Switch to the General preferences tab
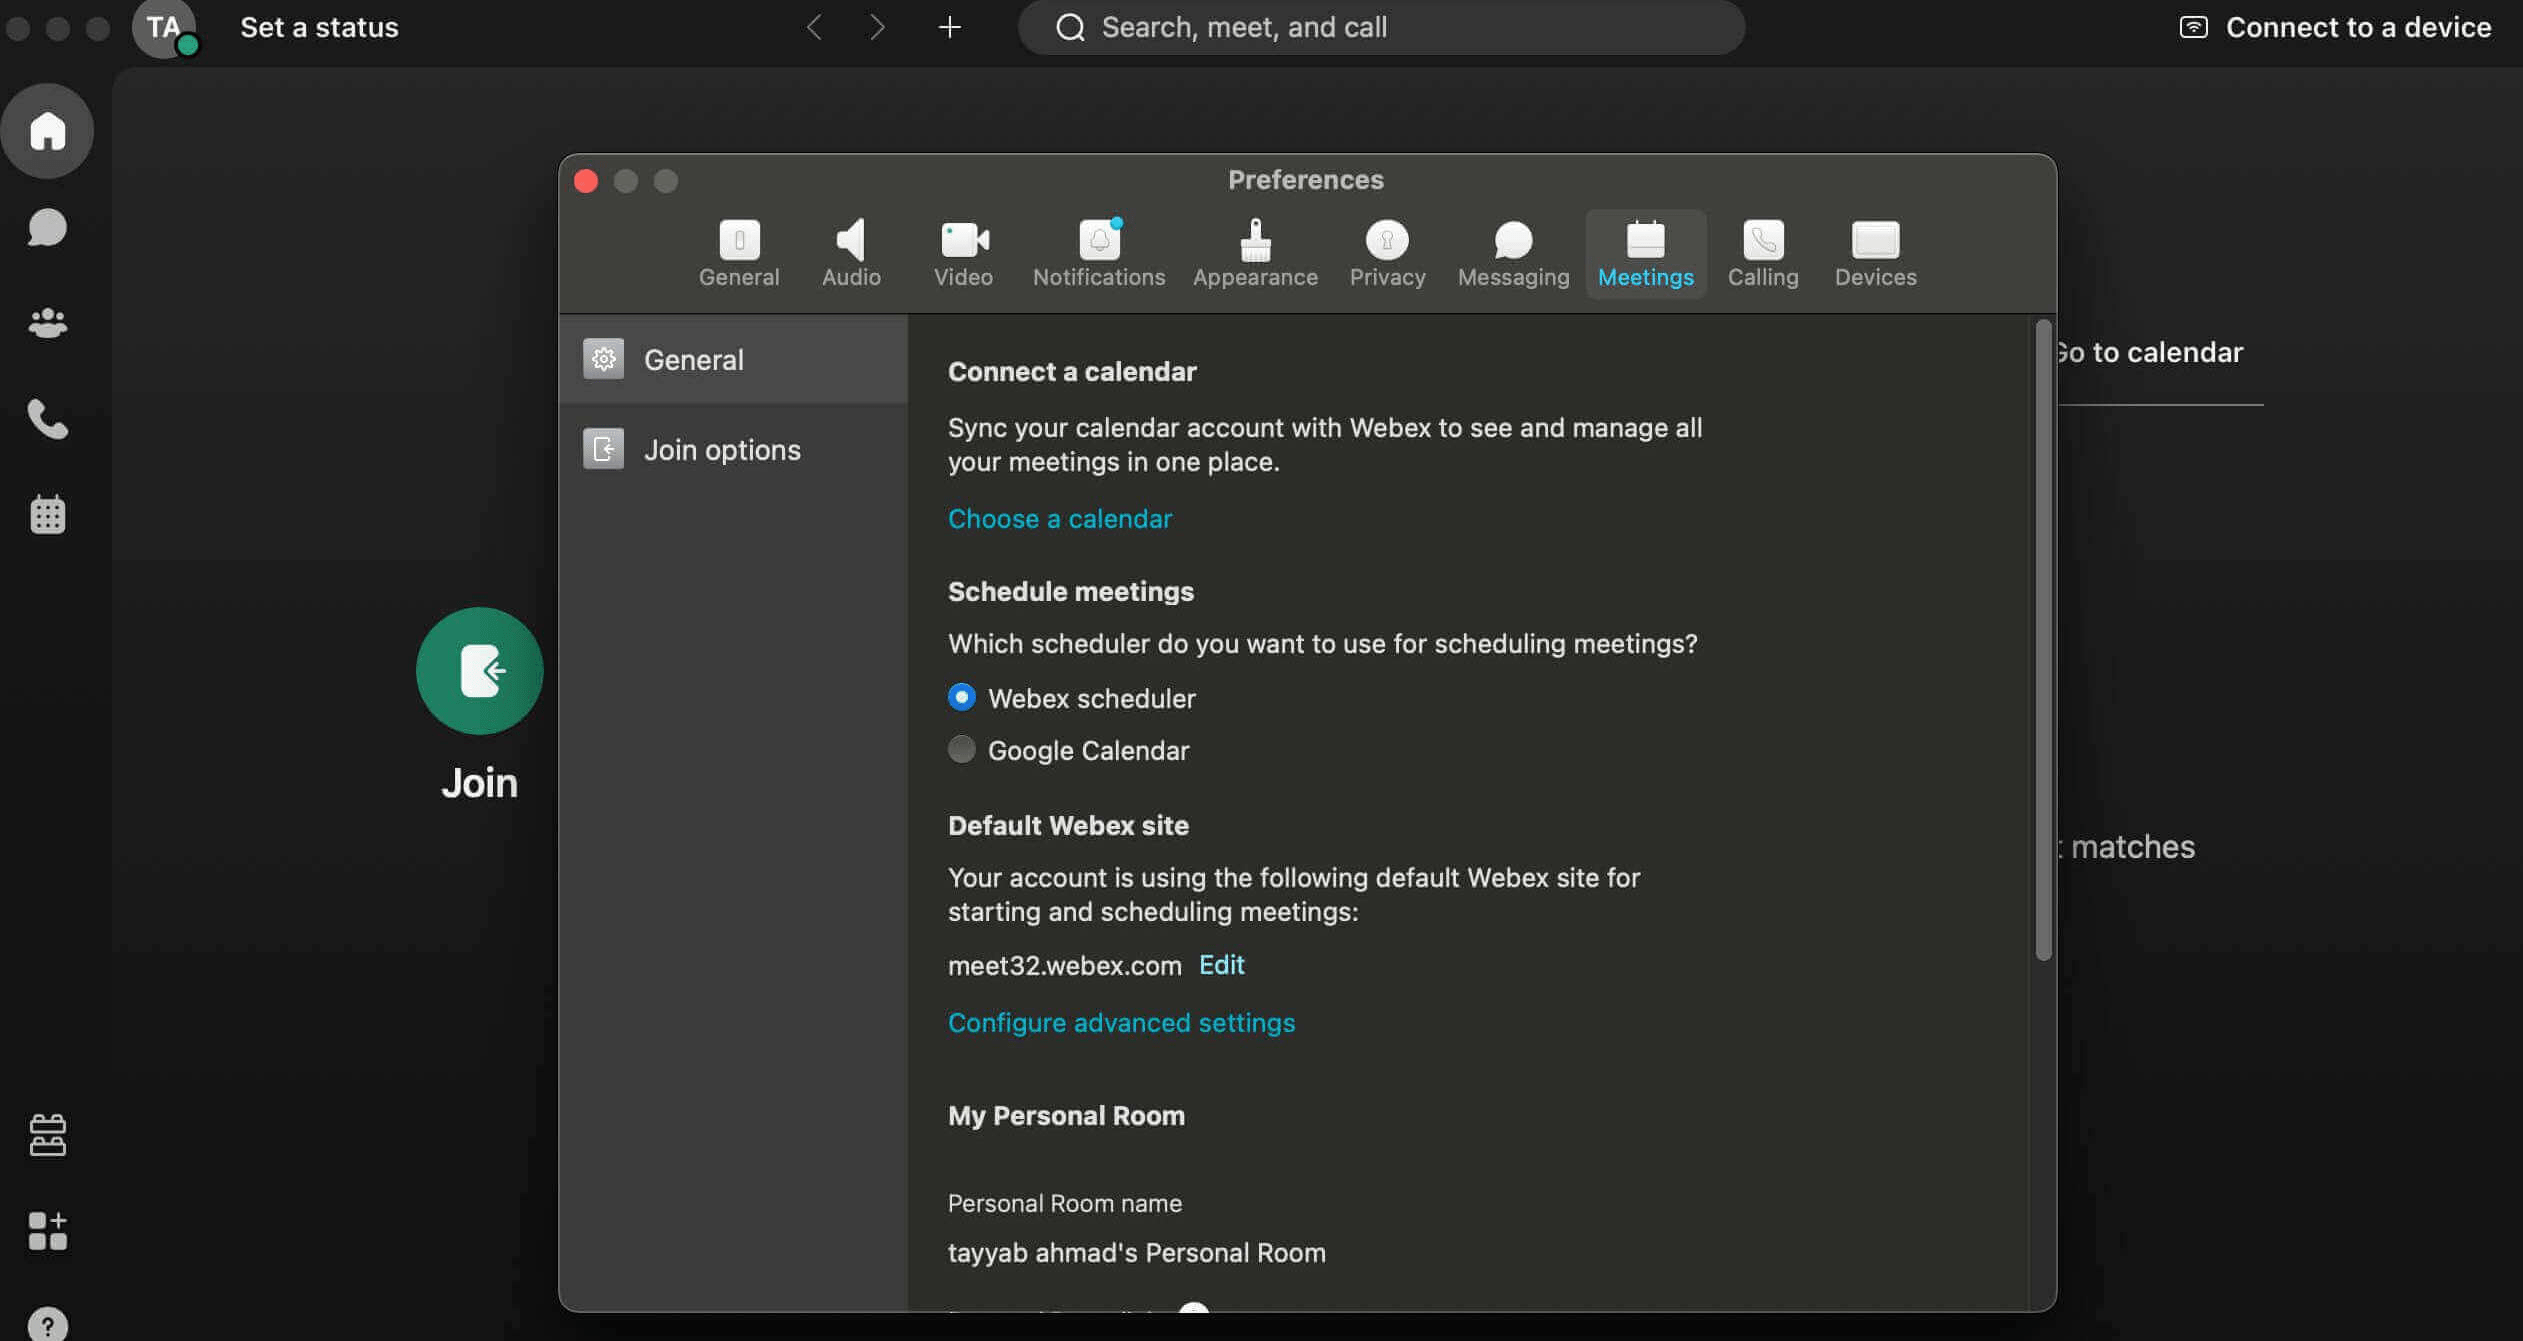2523x1341 pixels. click(x=739, y=252)
